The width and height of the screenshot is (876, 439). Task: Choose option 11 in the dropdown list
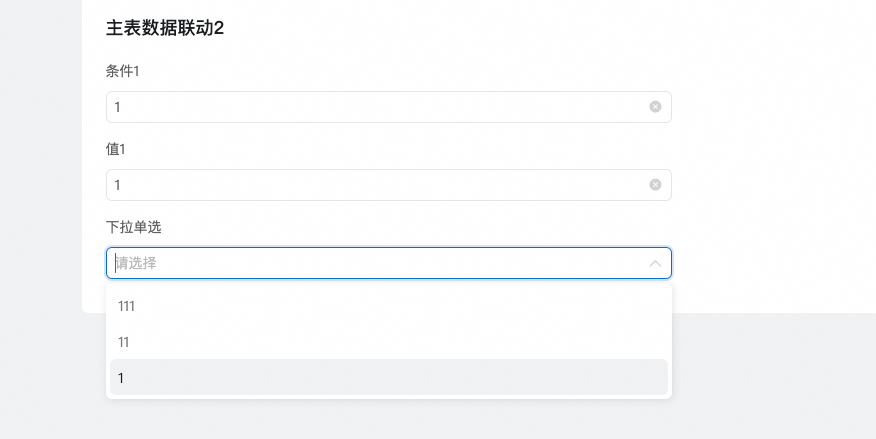(x=388, y=342)
